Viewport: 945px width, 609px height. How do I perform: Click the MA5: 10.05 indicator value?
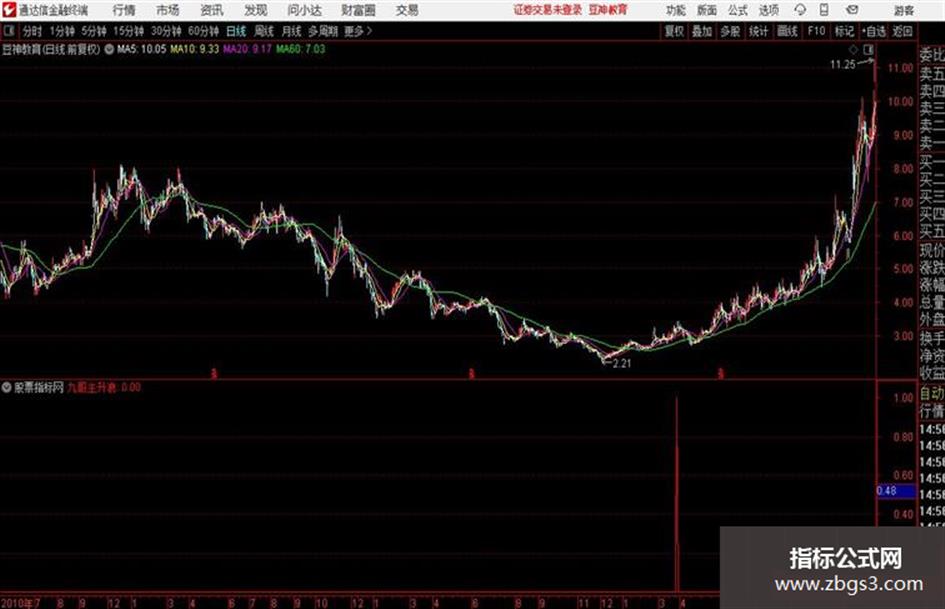pyautogui.click(x=141, y=49)
